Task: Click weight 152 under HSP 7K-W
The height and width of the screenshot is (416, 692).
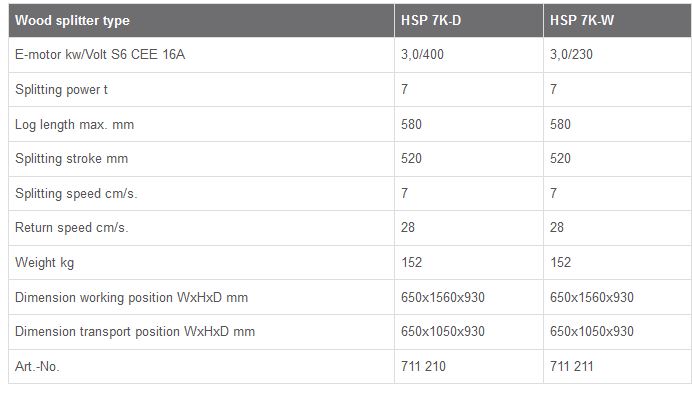Action: tap(561, 263)
